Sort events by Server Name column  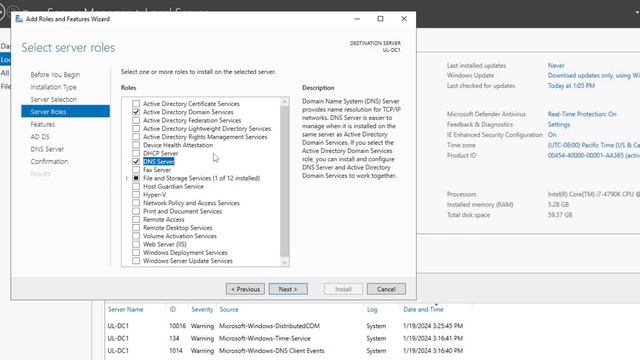[126, 309]
